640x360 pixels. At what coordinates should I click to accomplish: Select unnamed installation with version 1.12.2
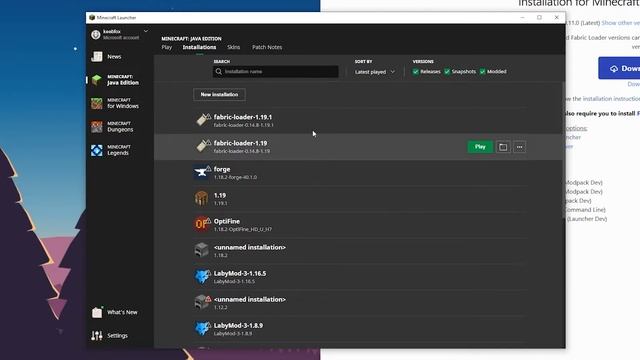point(249,300)
